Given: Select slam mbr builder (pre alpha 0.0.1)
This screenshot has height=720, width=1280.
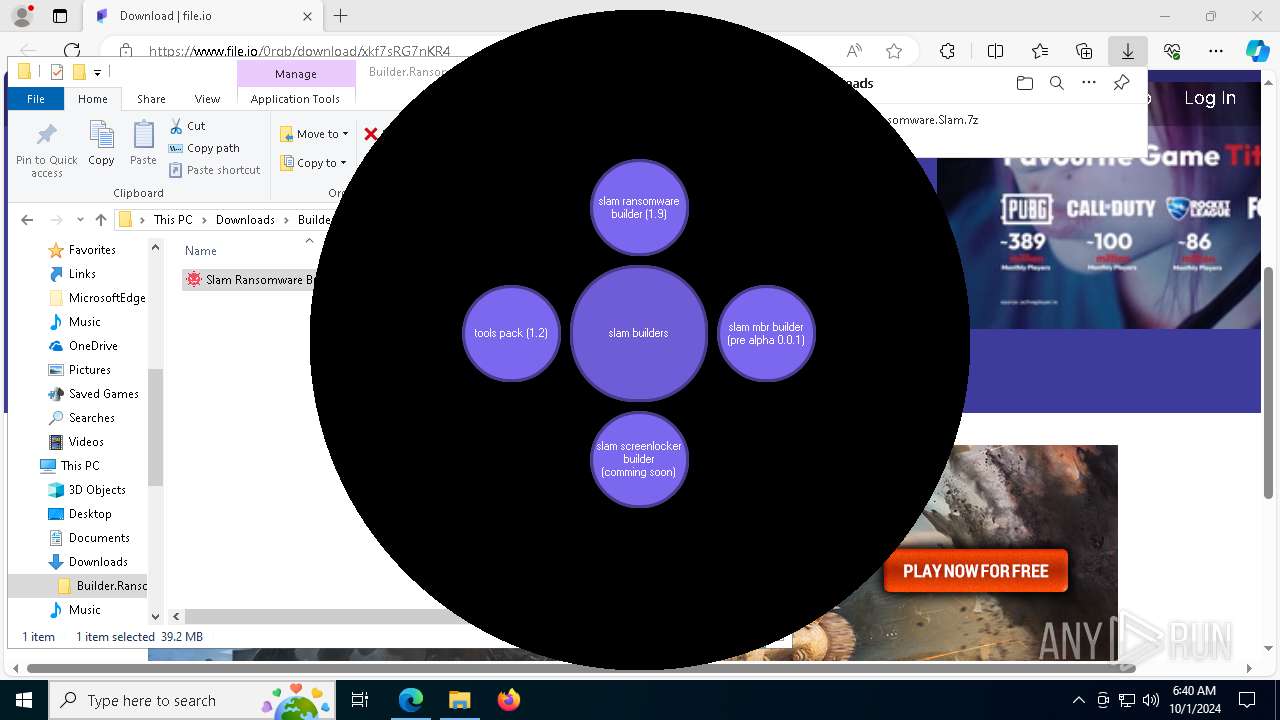Looking at the screenshot, I should pyautogui.click(x=766, y=333).
